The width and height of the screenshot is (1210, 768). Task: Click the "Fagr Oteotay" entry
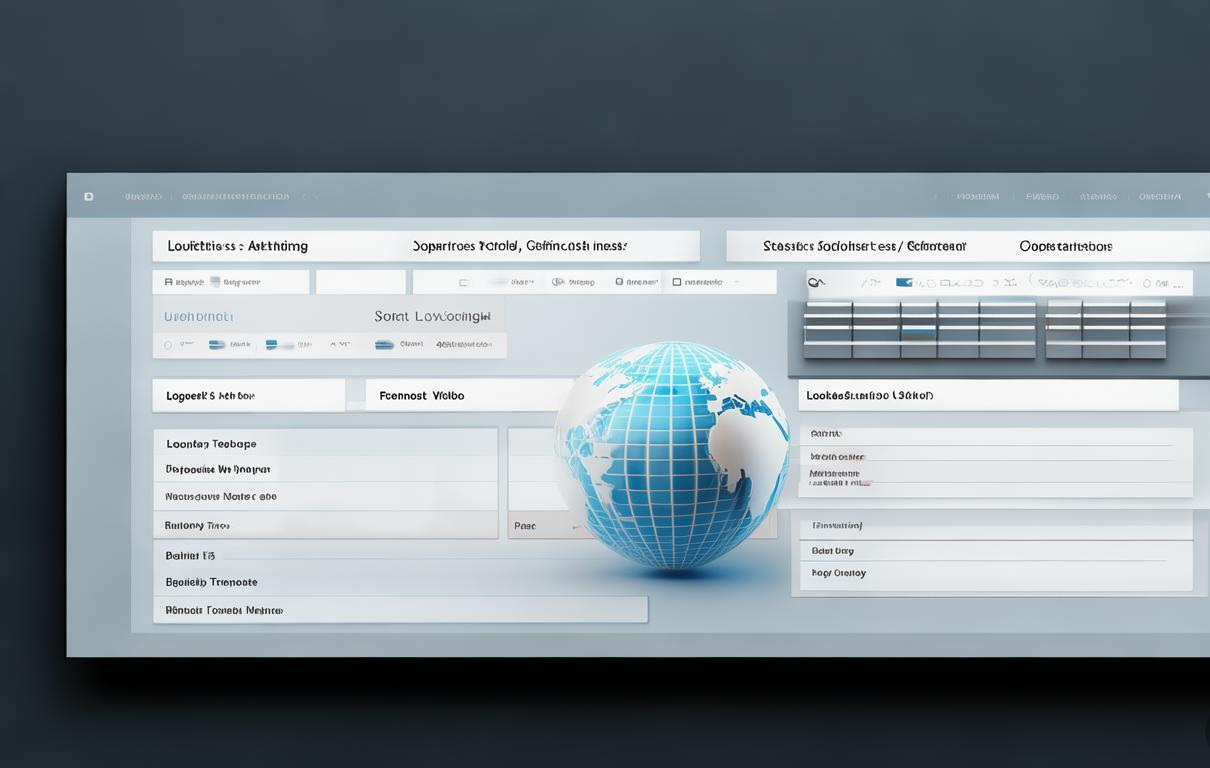pos(839,573)
